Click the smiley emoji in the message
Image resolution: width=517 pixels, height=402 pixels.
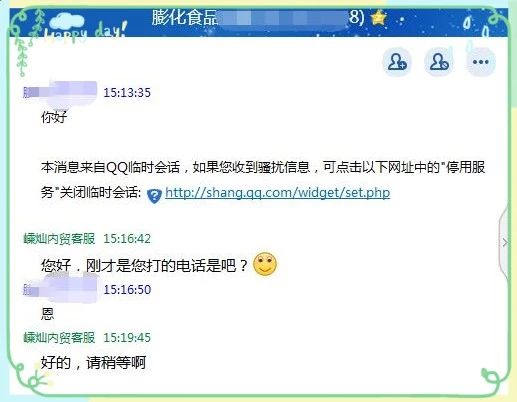tap(265, 264)
